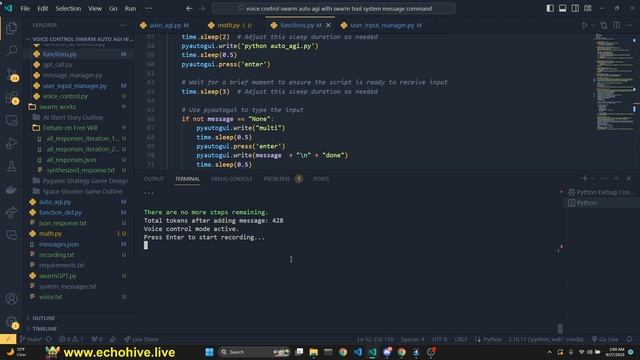The width and height of the screenshot is (640, 360).
Task: Open editor More Actions ellipsis
Action: (629, 25)
